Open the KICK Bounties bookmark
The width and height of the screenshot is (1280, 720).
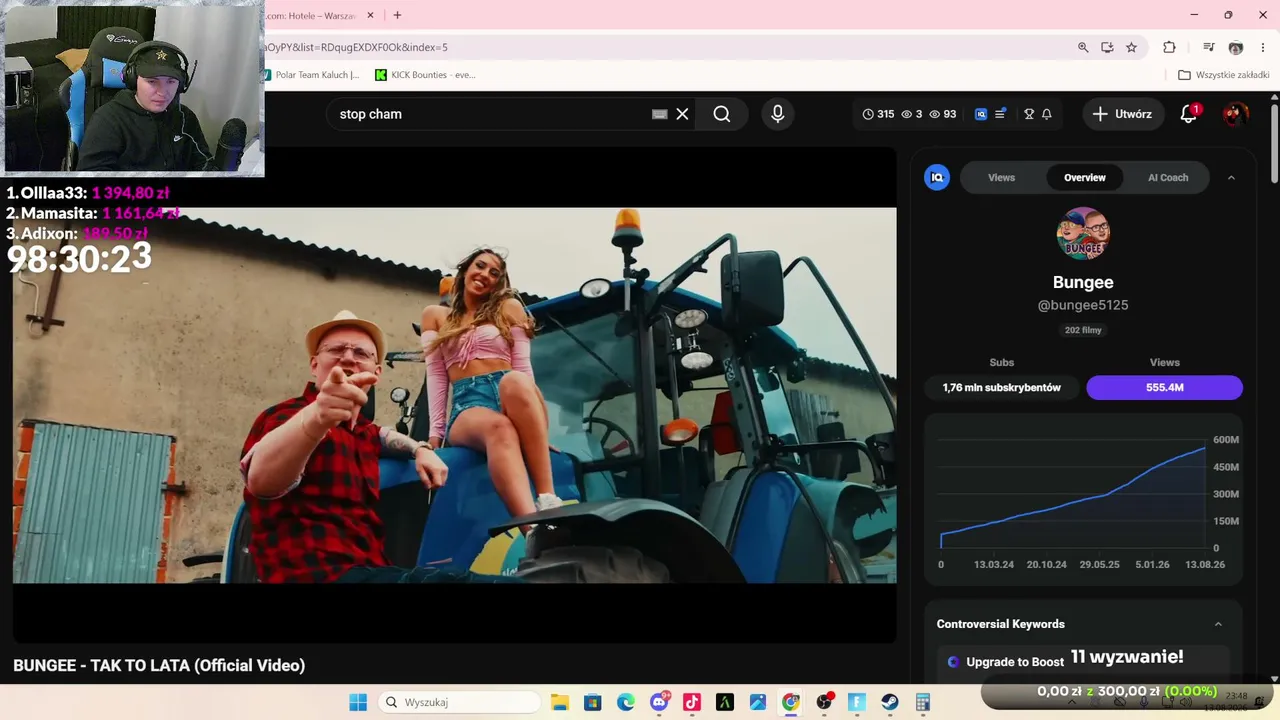[425, 75]
